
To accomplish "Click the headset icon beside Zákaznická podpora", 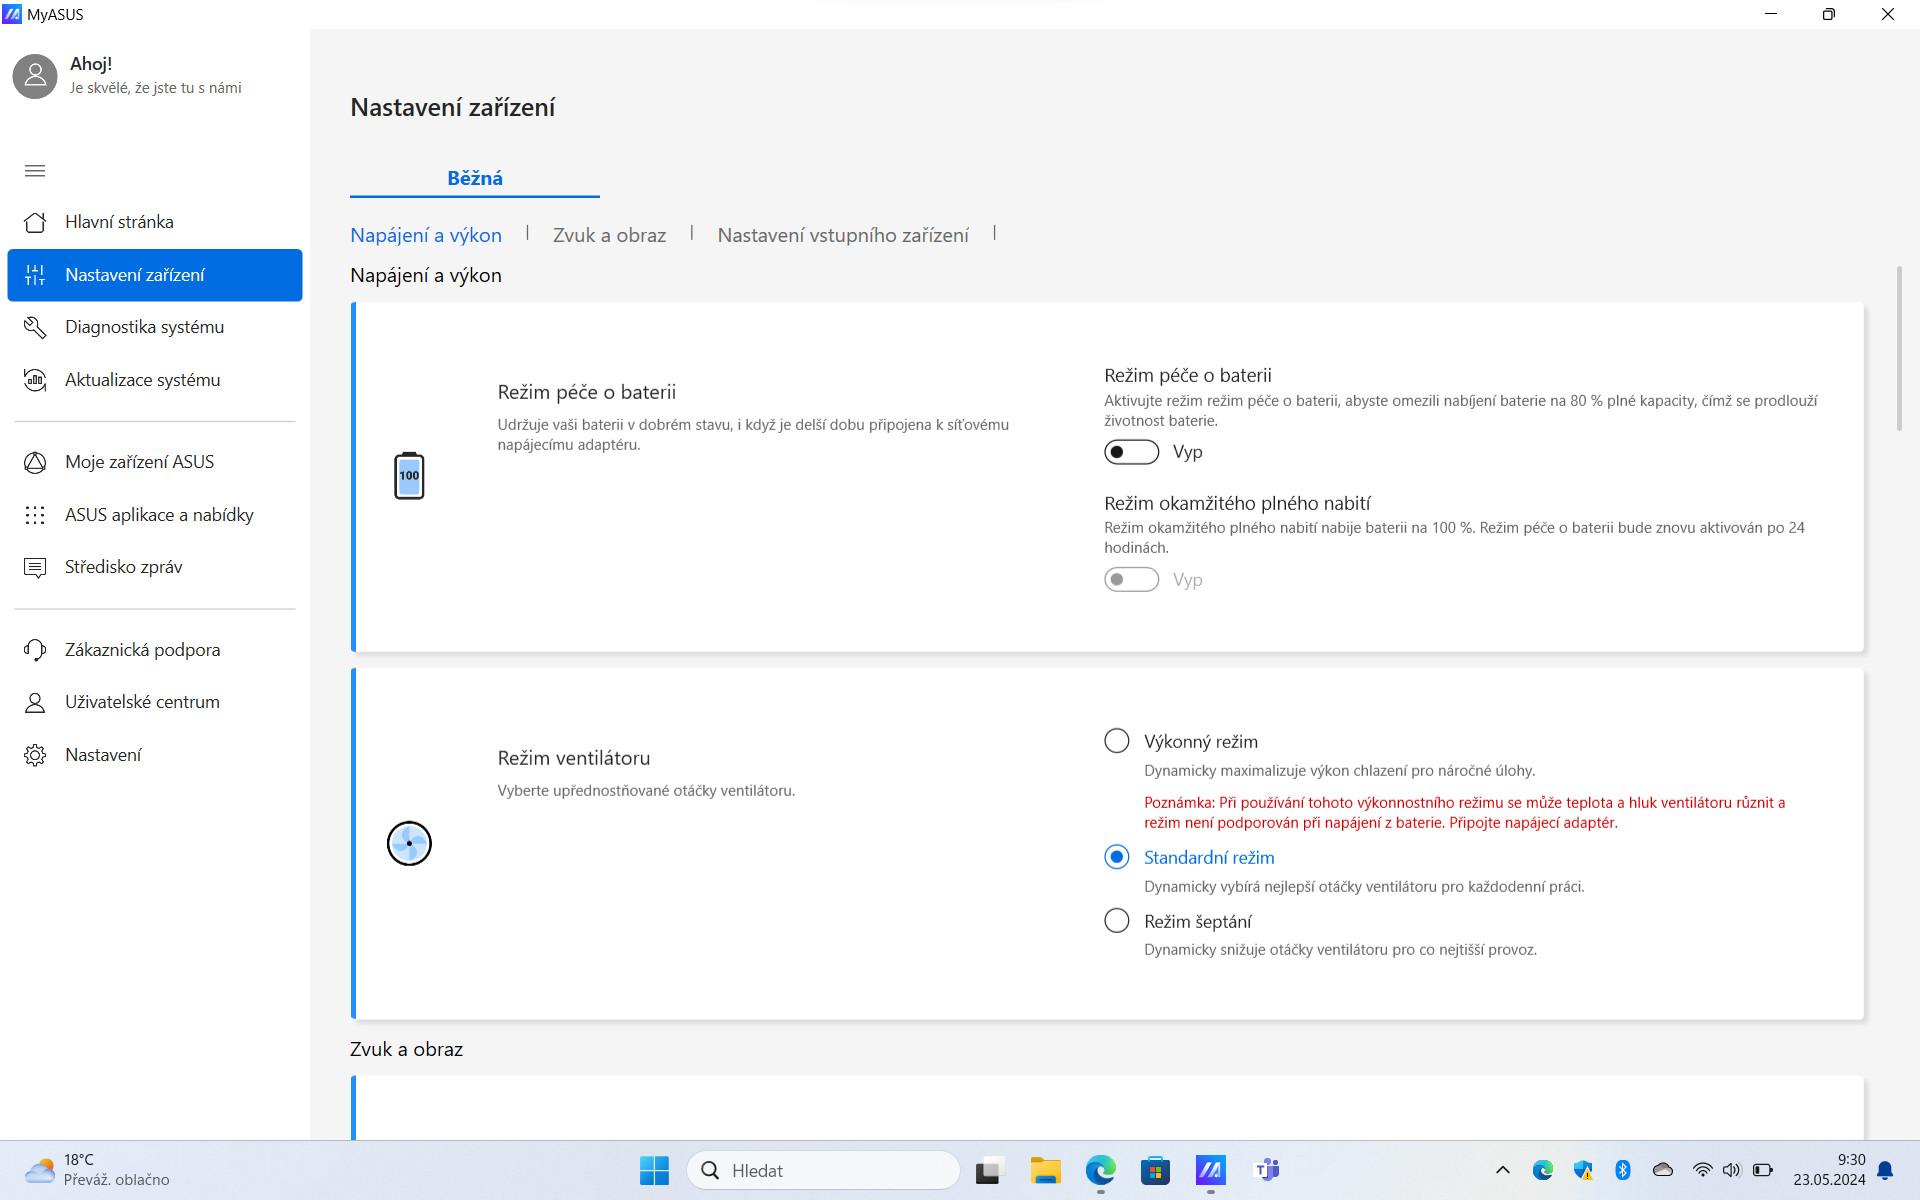I will tap(35, 650).
